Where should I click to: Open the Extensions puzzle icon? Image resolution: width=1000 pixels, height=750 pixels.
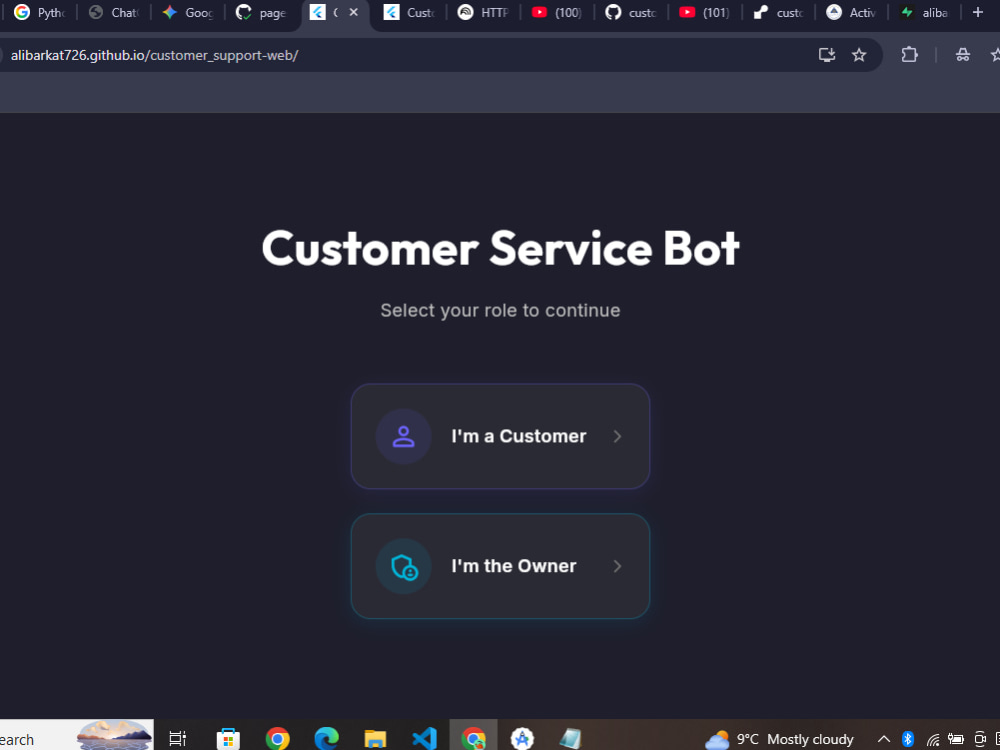(909, 55)
